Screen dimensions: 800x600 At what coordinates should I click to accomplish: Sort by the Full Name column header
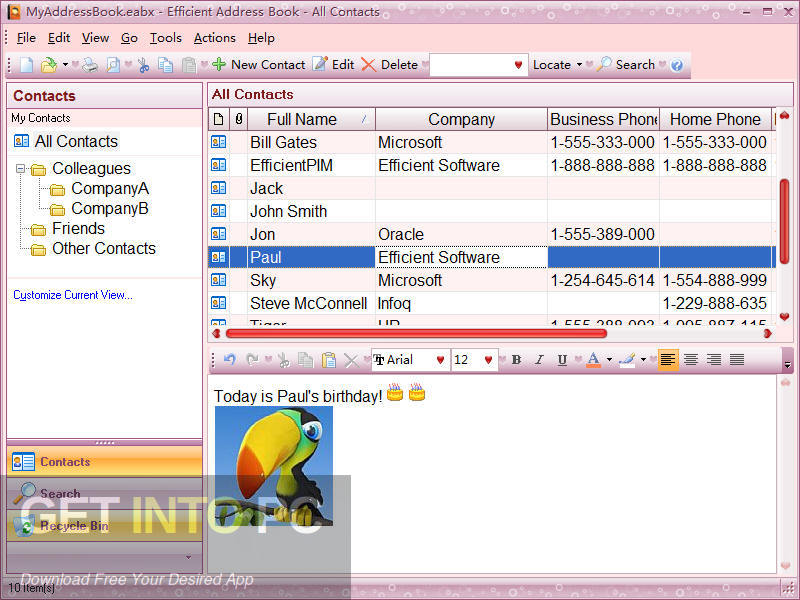click(x=311, y=119)
